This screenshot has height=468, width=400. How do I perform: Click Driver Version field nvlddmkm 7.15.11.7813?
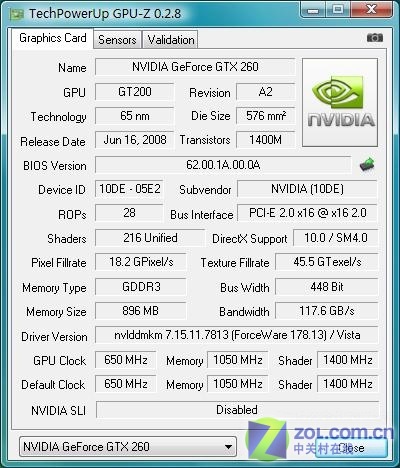[x=237, y=335]
